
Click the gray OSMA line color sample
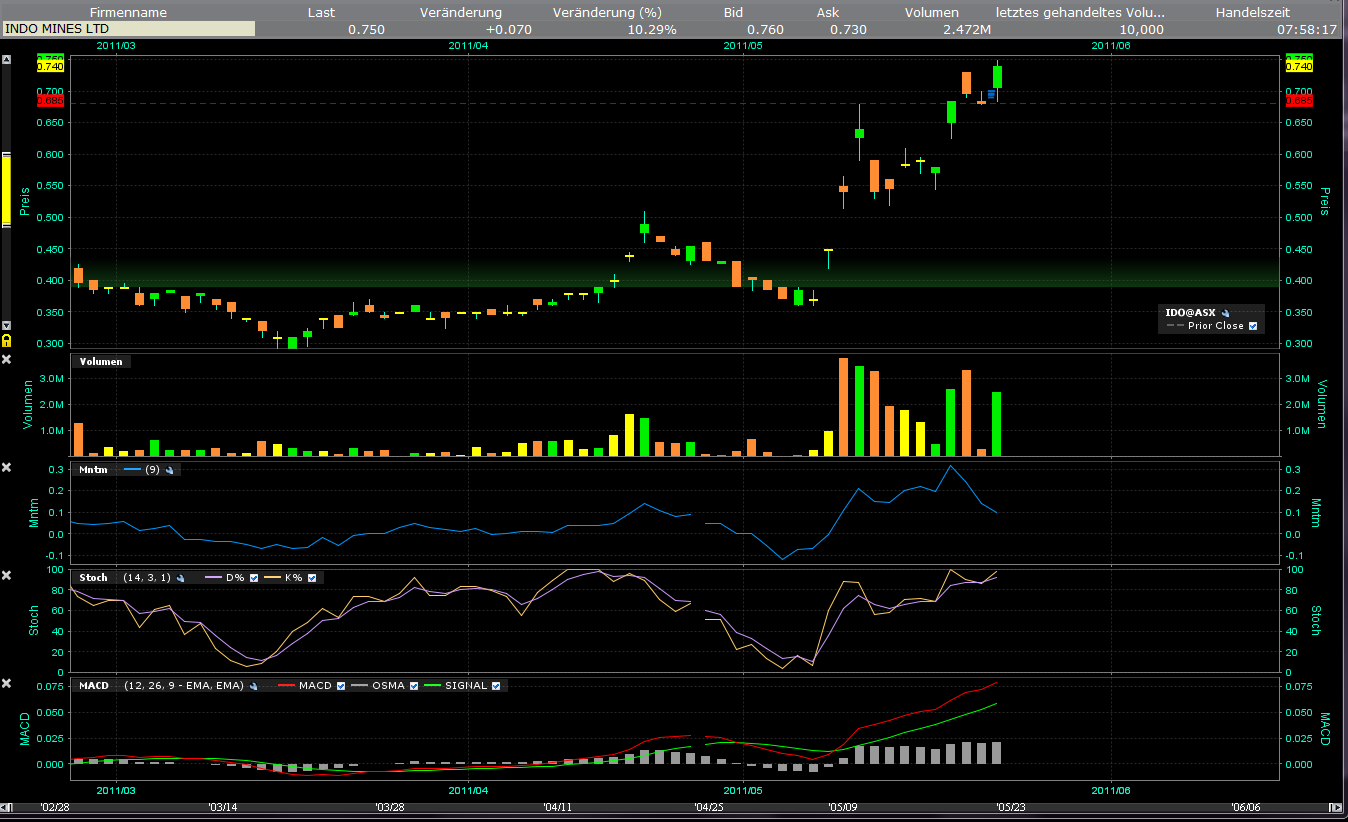[x=360, y=686]
